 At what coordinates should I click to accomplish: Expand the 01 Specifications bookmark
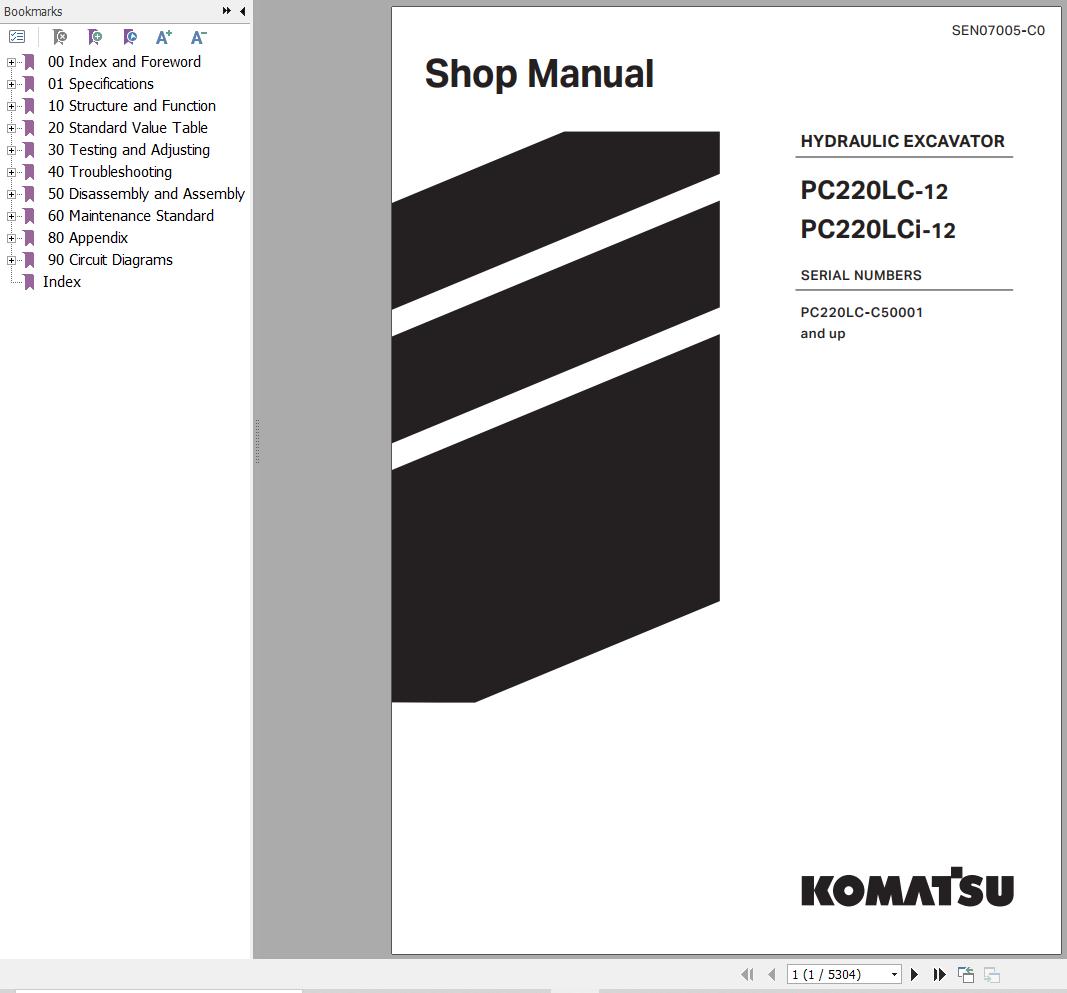(11, 84)
